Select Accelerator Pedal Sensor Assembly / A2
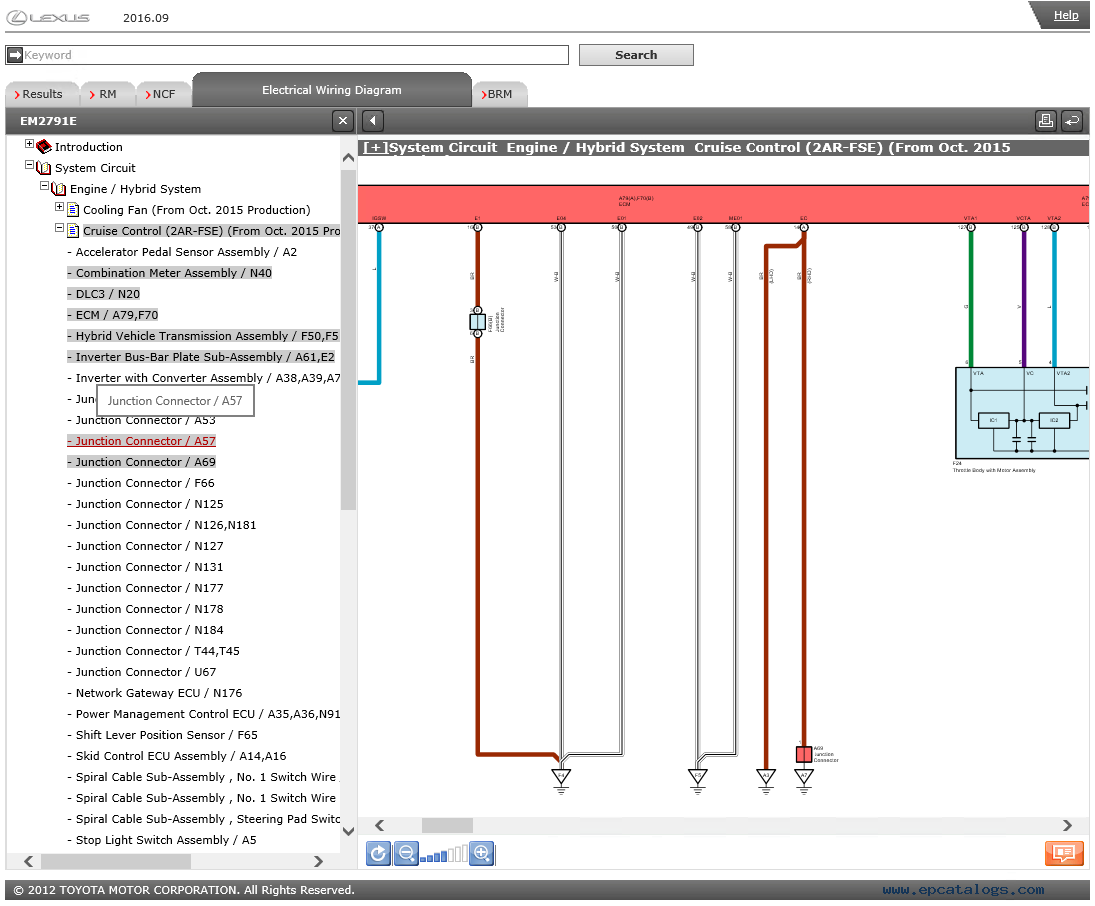 (186, 252)
